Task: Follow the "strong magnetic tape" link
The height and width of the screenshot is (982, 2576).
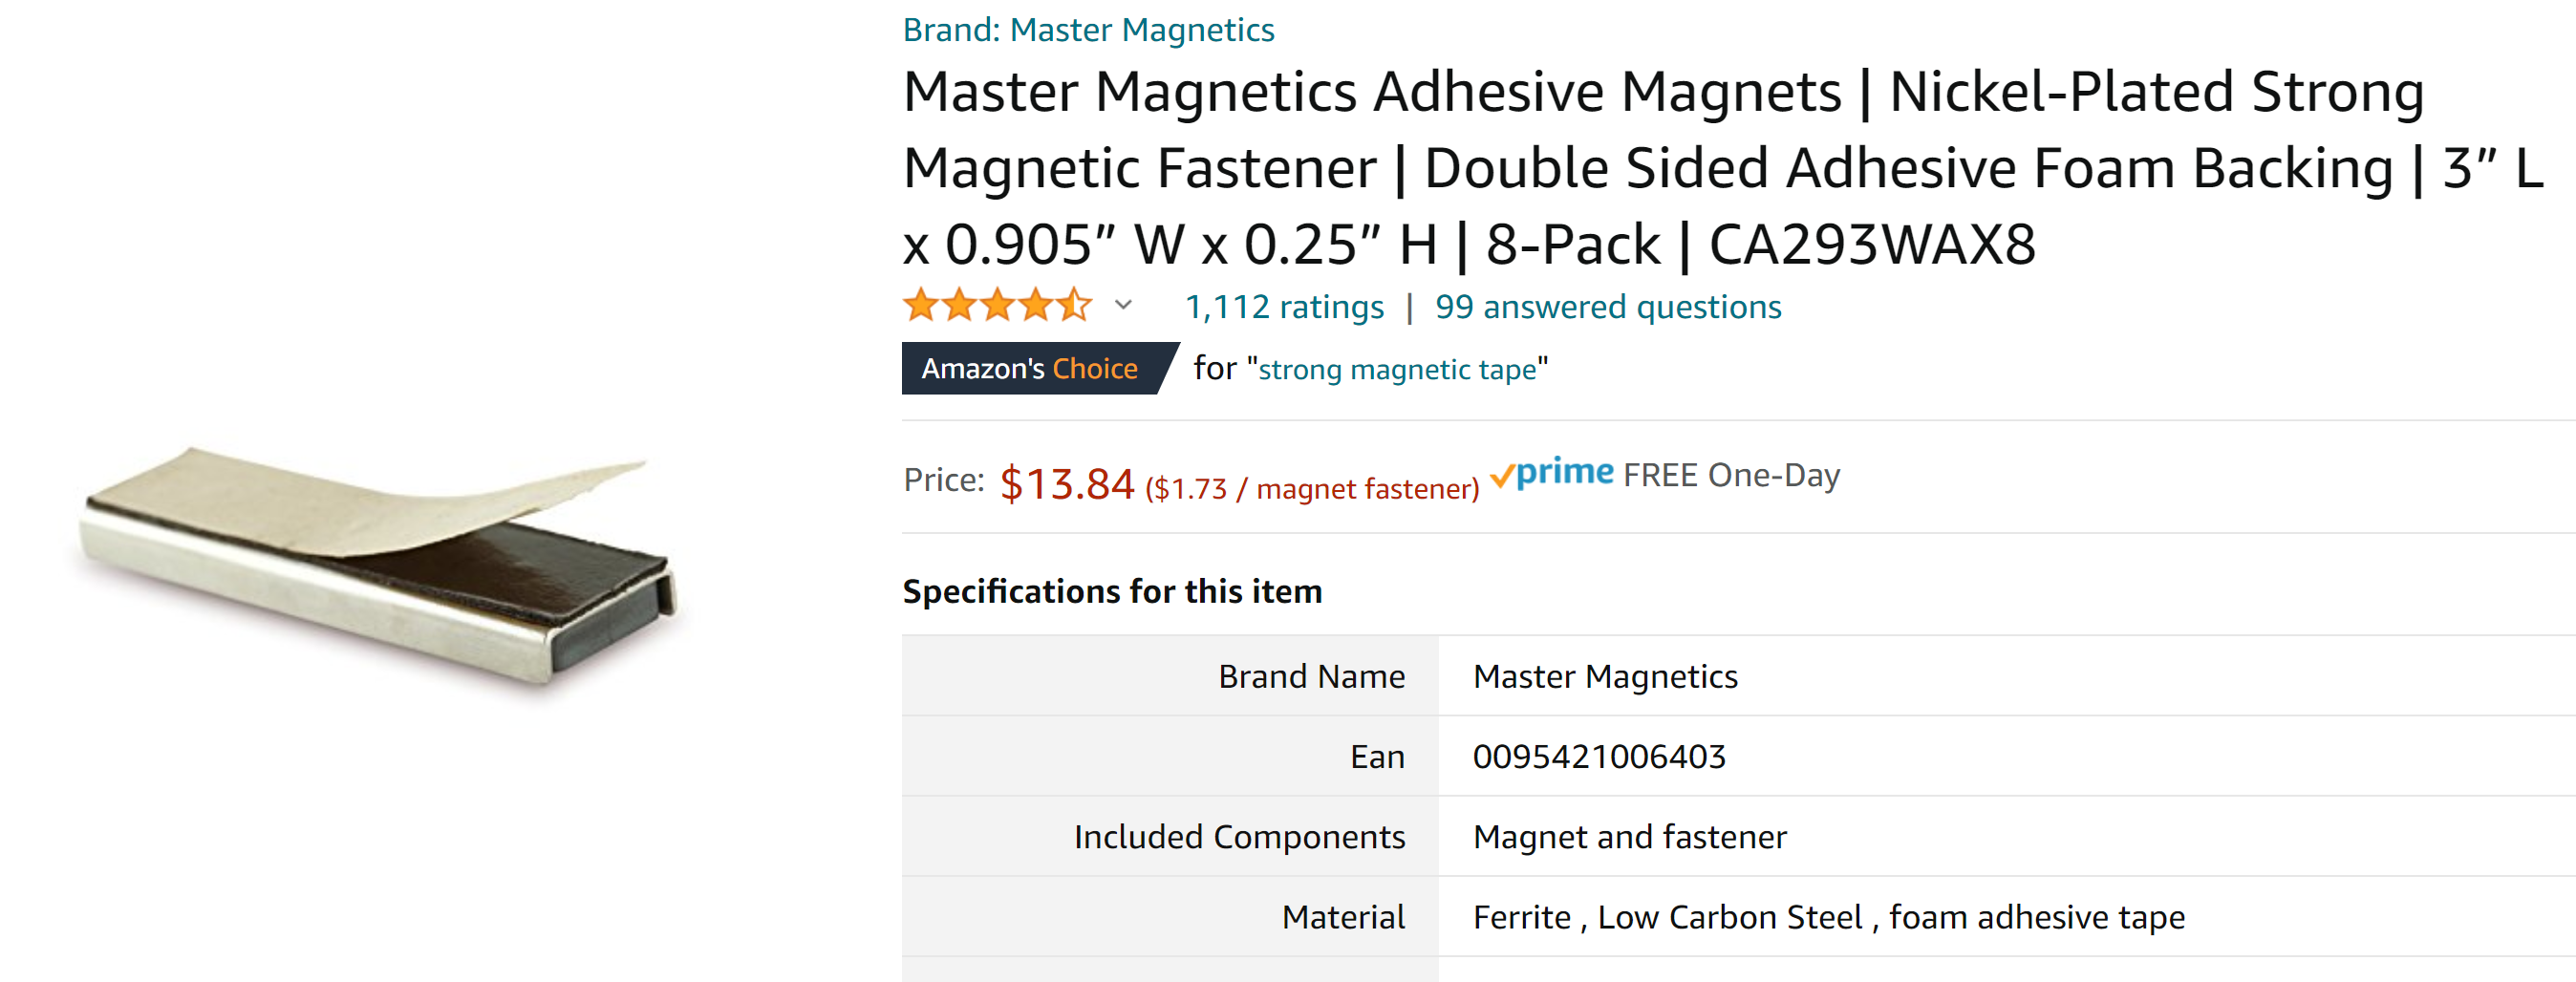Action: tap(1397, 370)
